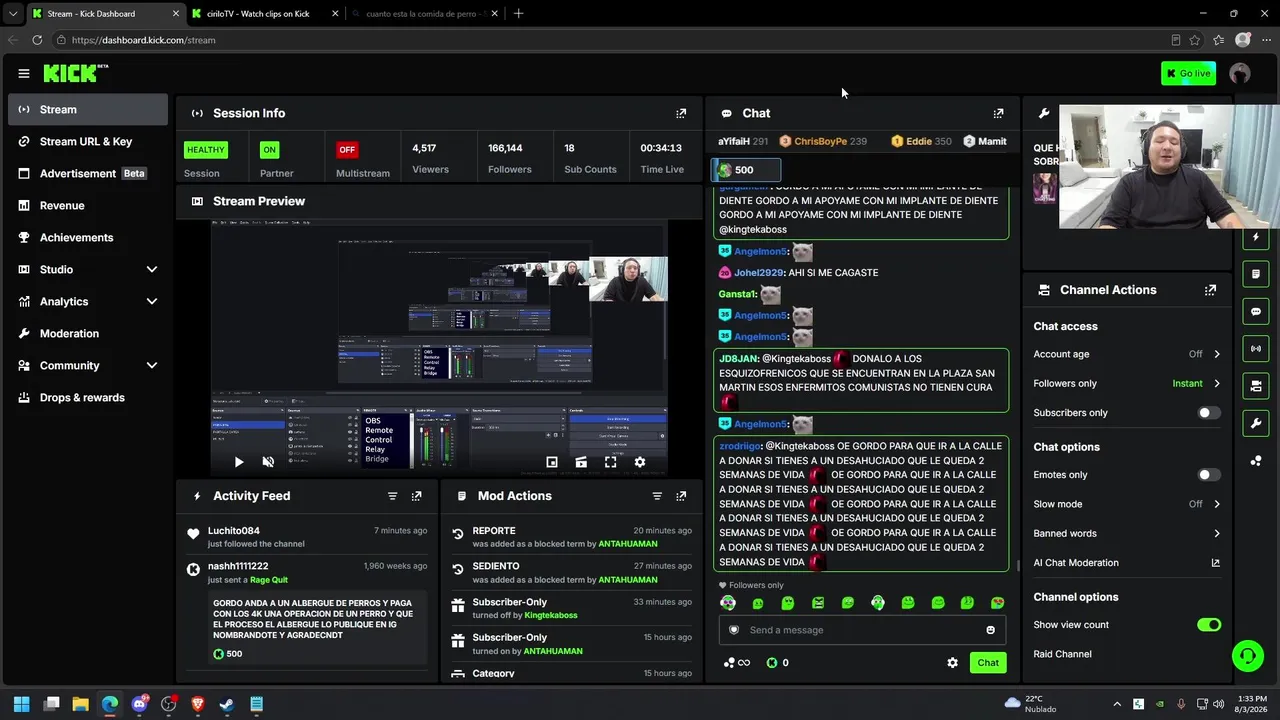Image resolution: width=1280 pixels, height=720 pixels.
Task: Reload the dashboard page
Action: pos(37,40)
